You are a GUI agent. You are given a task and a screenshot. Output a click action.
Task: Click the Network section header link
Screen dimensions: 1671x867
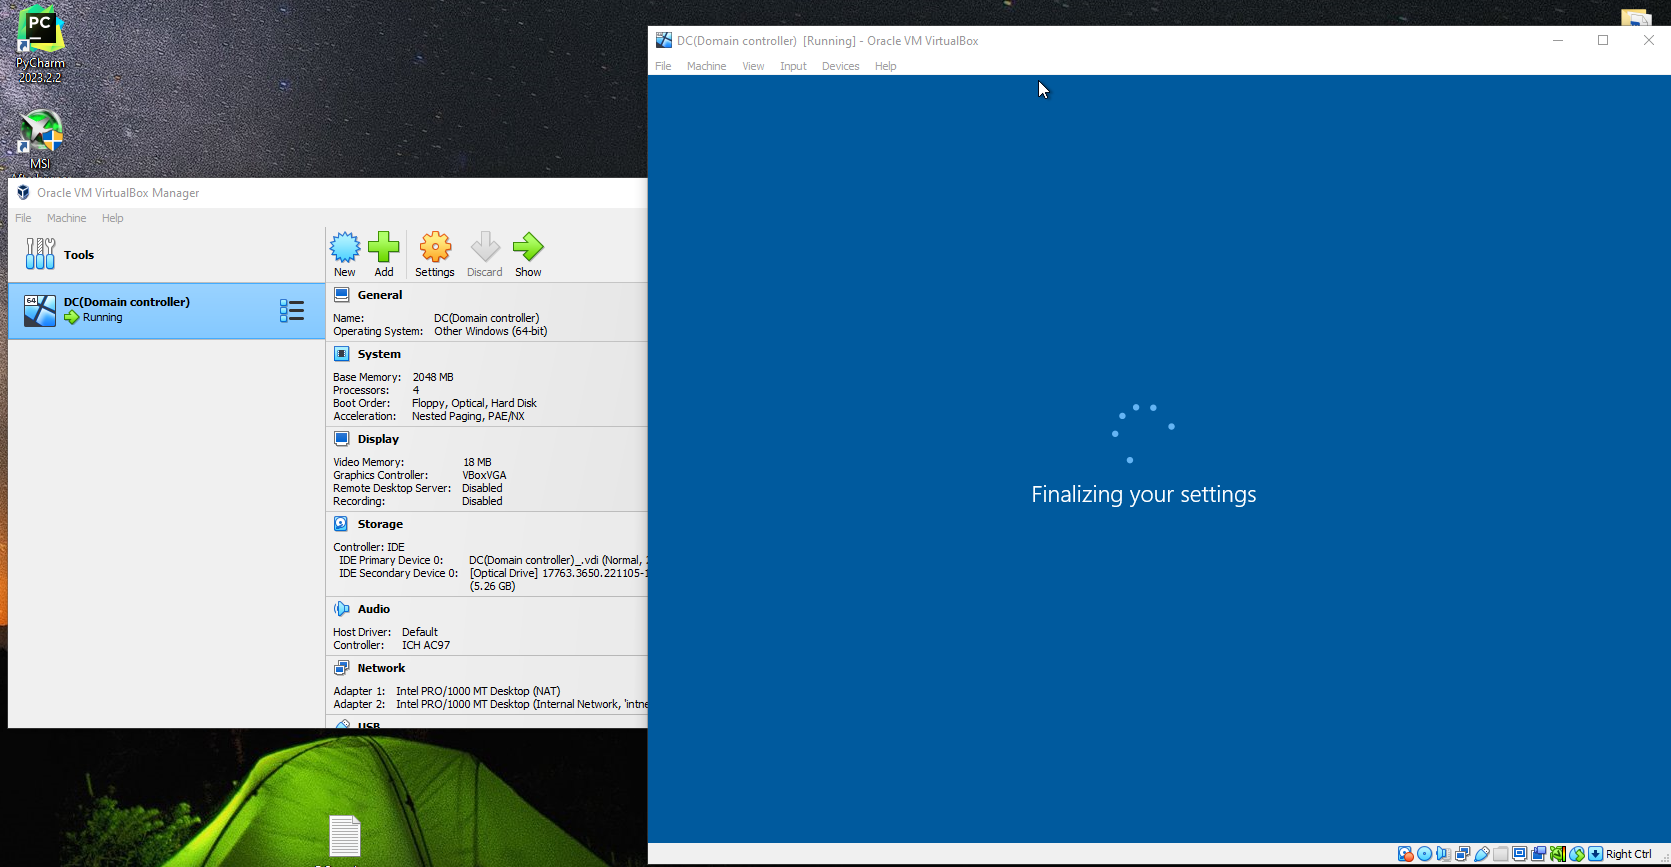pyautogui.click(x=381, y=668)
